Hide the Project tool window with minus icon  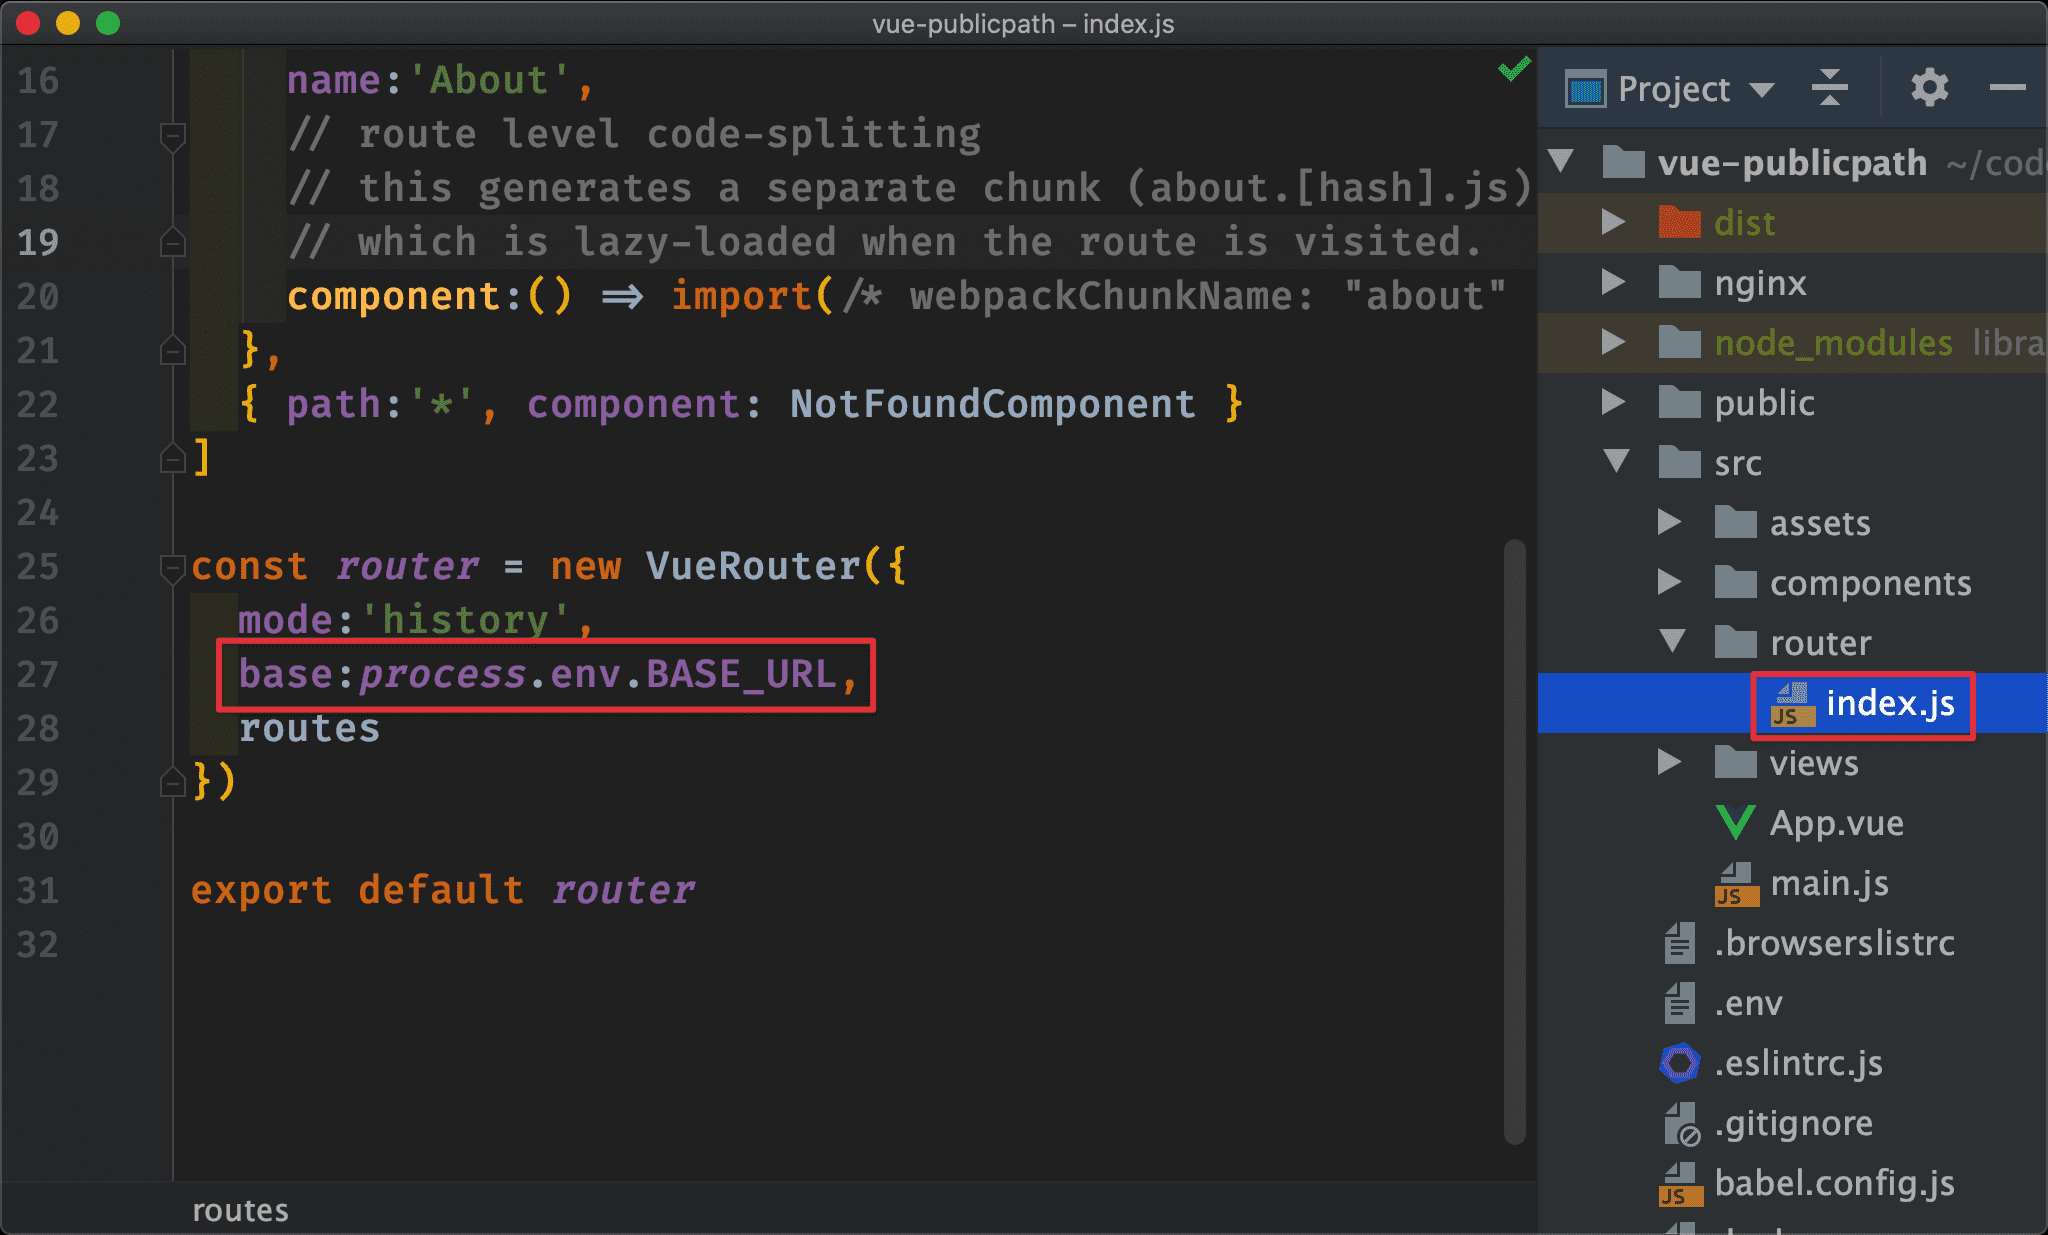2007,88
